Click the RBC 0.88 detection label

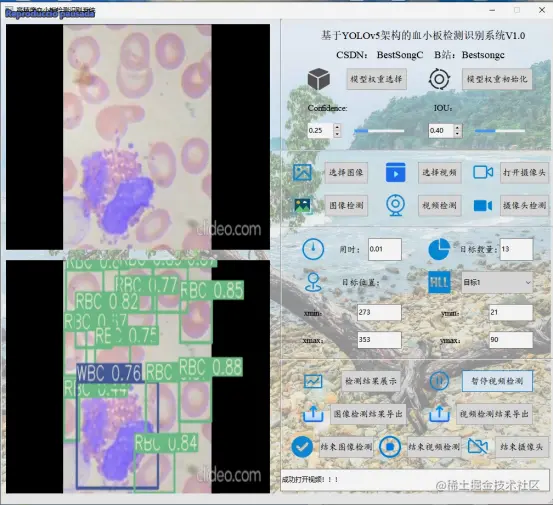pyautogui.click(x=211, y=367)
